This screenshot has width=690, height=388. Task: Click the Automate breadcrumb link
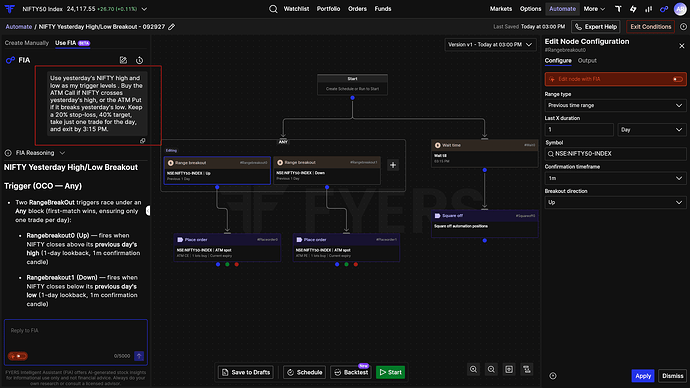pos(18,27)
